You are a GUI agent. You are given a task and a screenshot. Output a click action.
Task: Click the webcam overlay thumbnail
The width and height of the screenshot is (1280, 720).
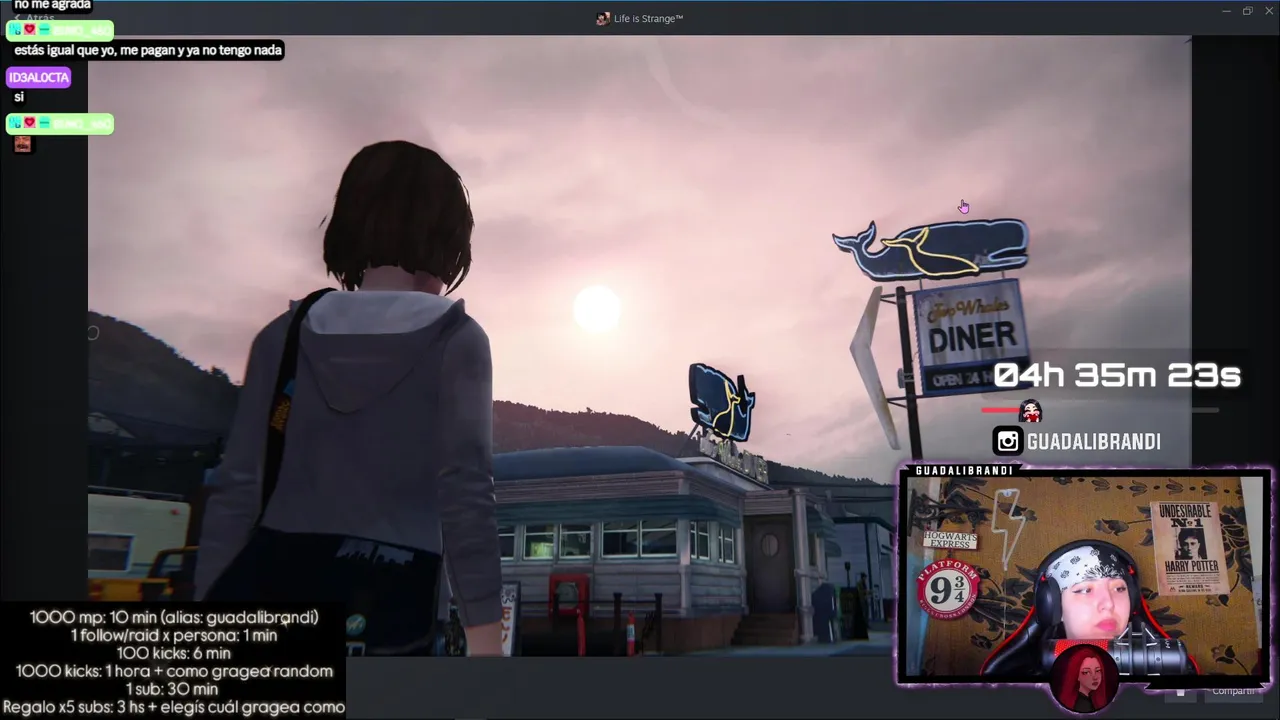[x=1084, y=577]
